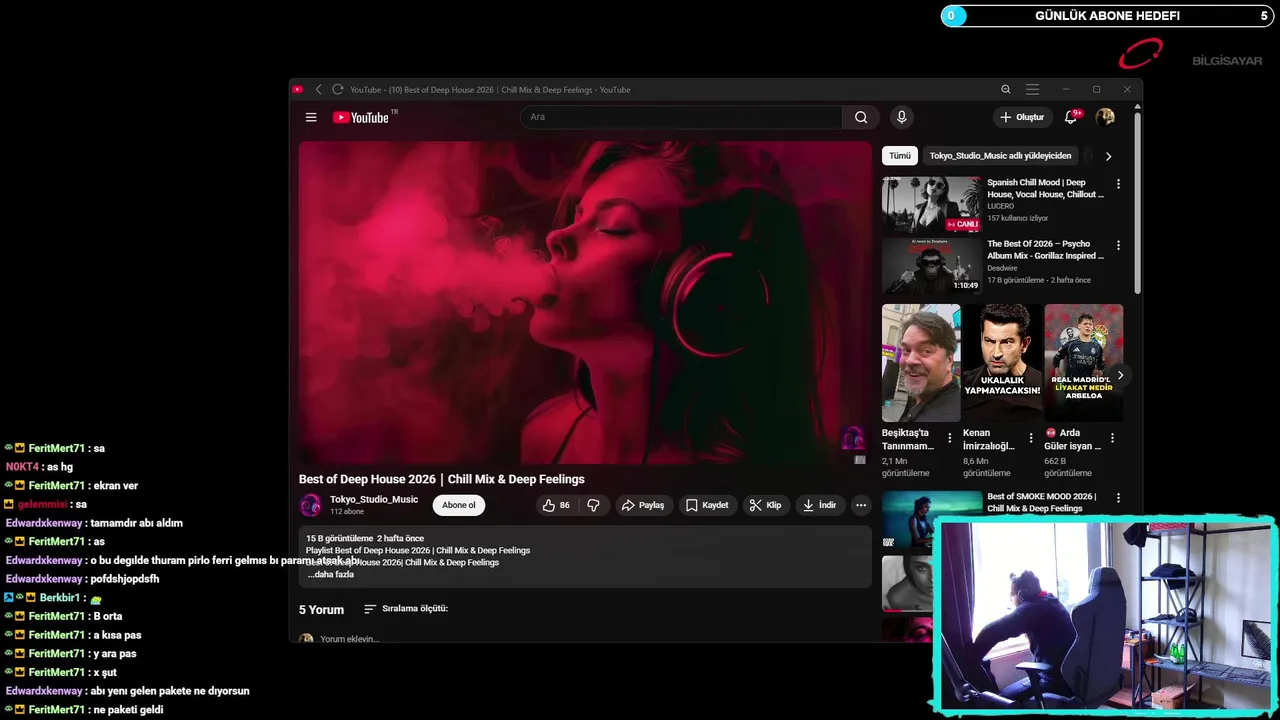1280x720 pixels.
Task: Open options for Spanish Chill Mood video
Action: click(x=1118, y=184)
